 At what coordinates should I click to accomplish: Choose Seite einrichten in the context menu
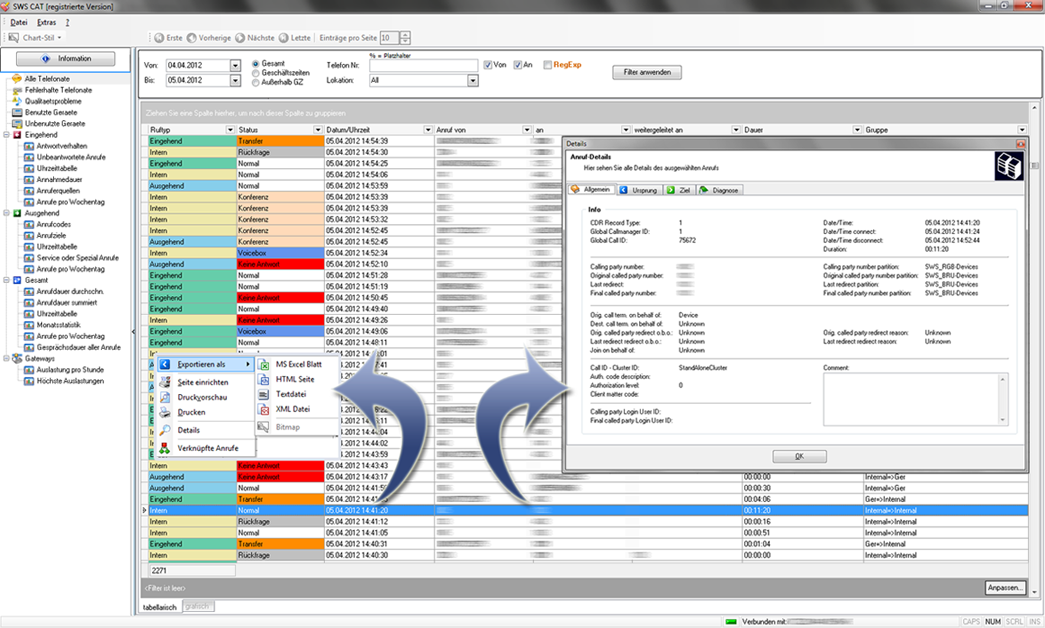[x=203, y=382]
